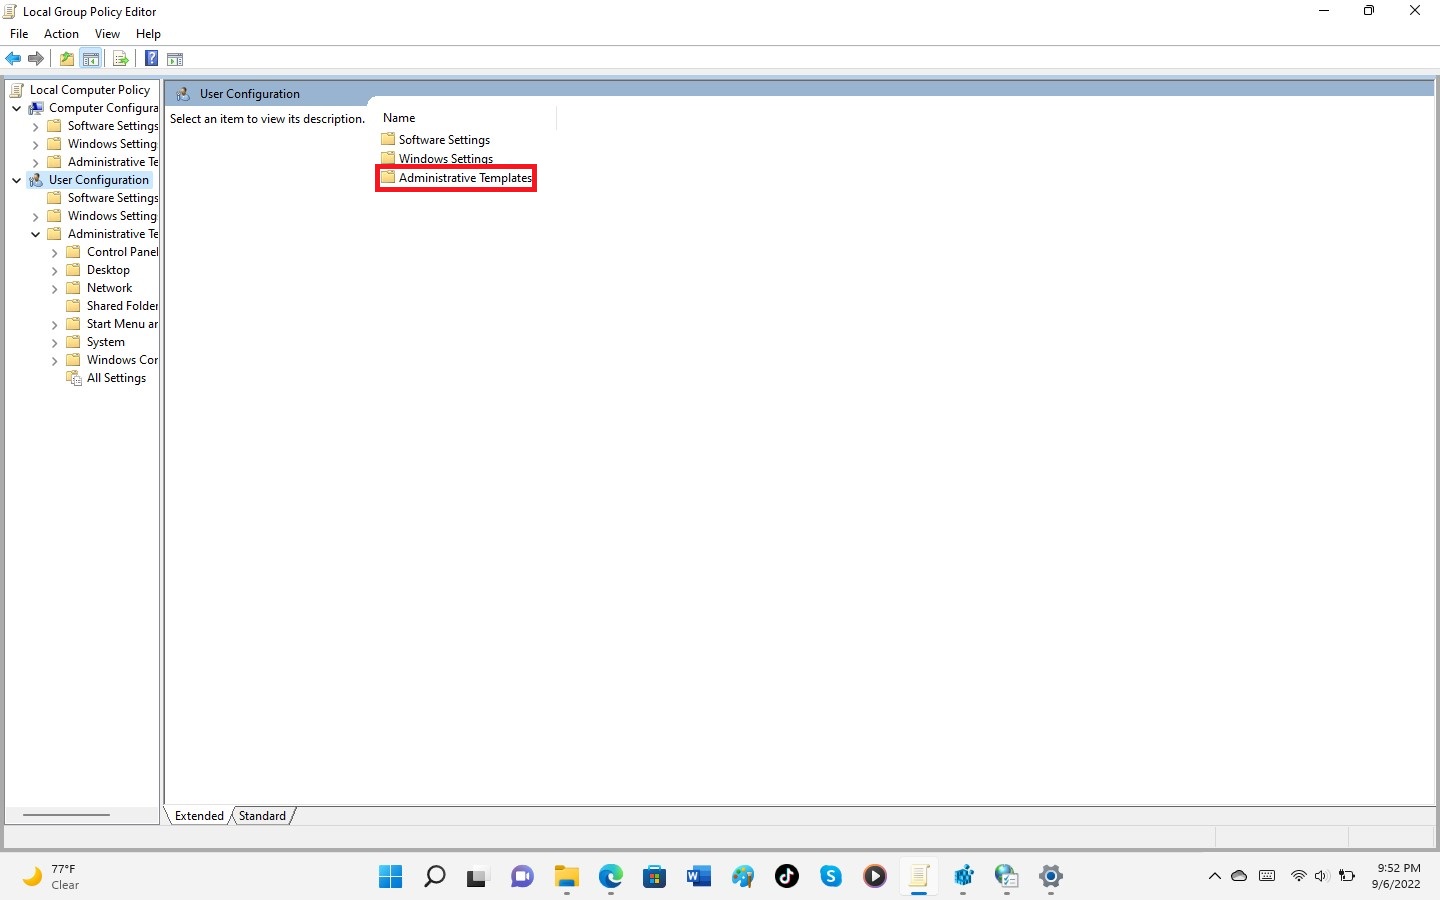Expand Administrative Templates under Computer Configuration
The image size is (1440, 900).
35,162
